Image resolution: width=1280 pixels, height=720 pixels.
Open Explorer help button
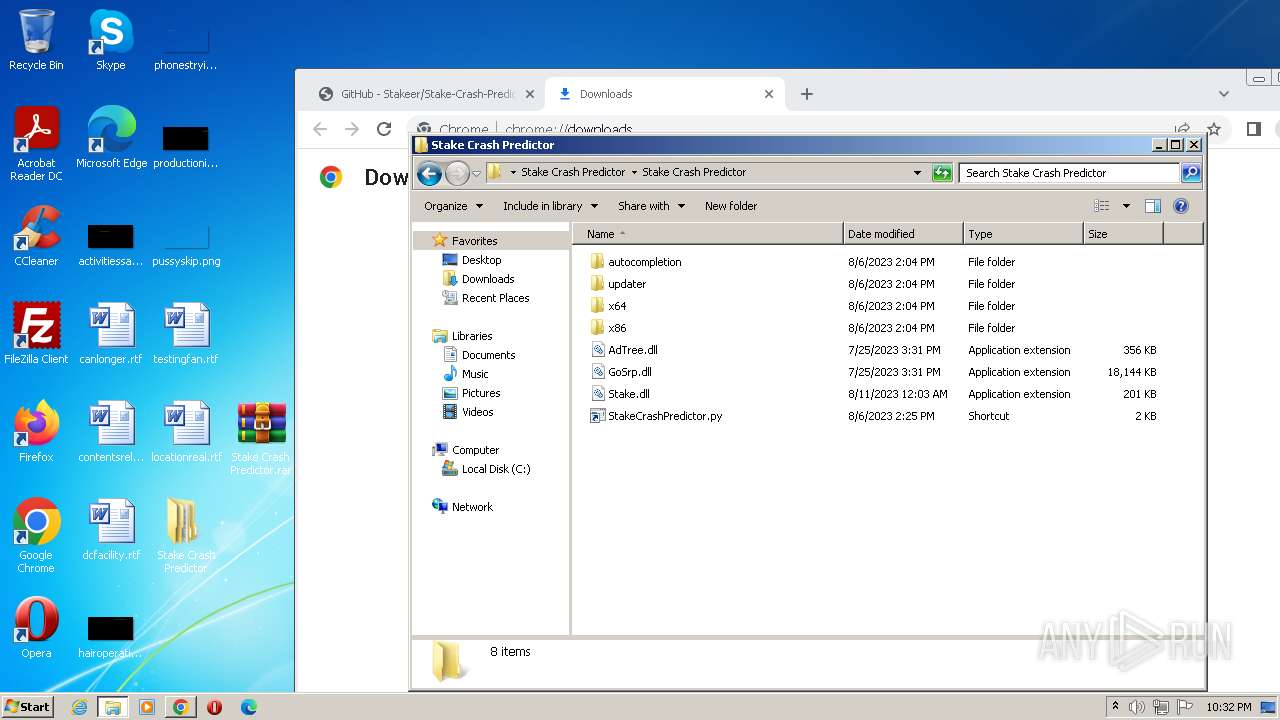1180,206
